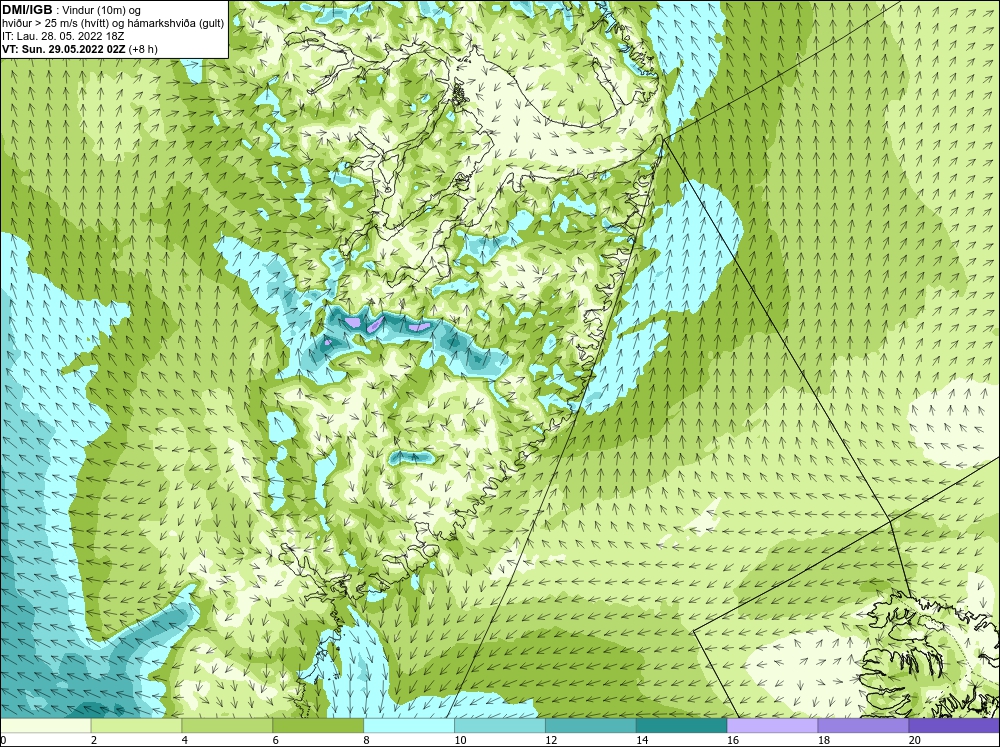This screenshot has height=747, width=1000.
Task: Click the legend label '4' on the scale
Action: [x=185, y=740]
